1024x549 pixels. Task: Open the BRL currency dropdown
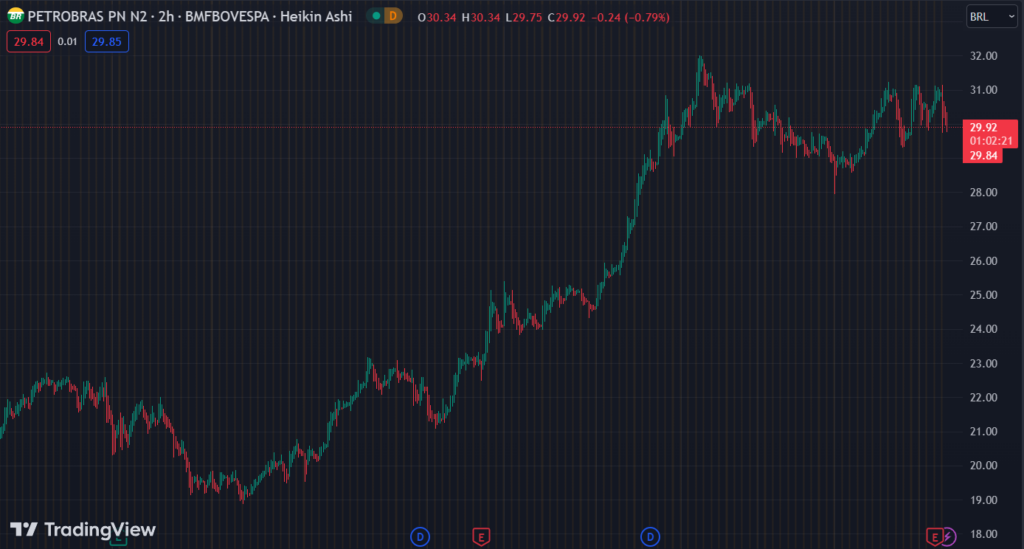coord(991,17)
